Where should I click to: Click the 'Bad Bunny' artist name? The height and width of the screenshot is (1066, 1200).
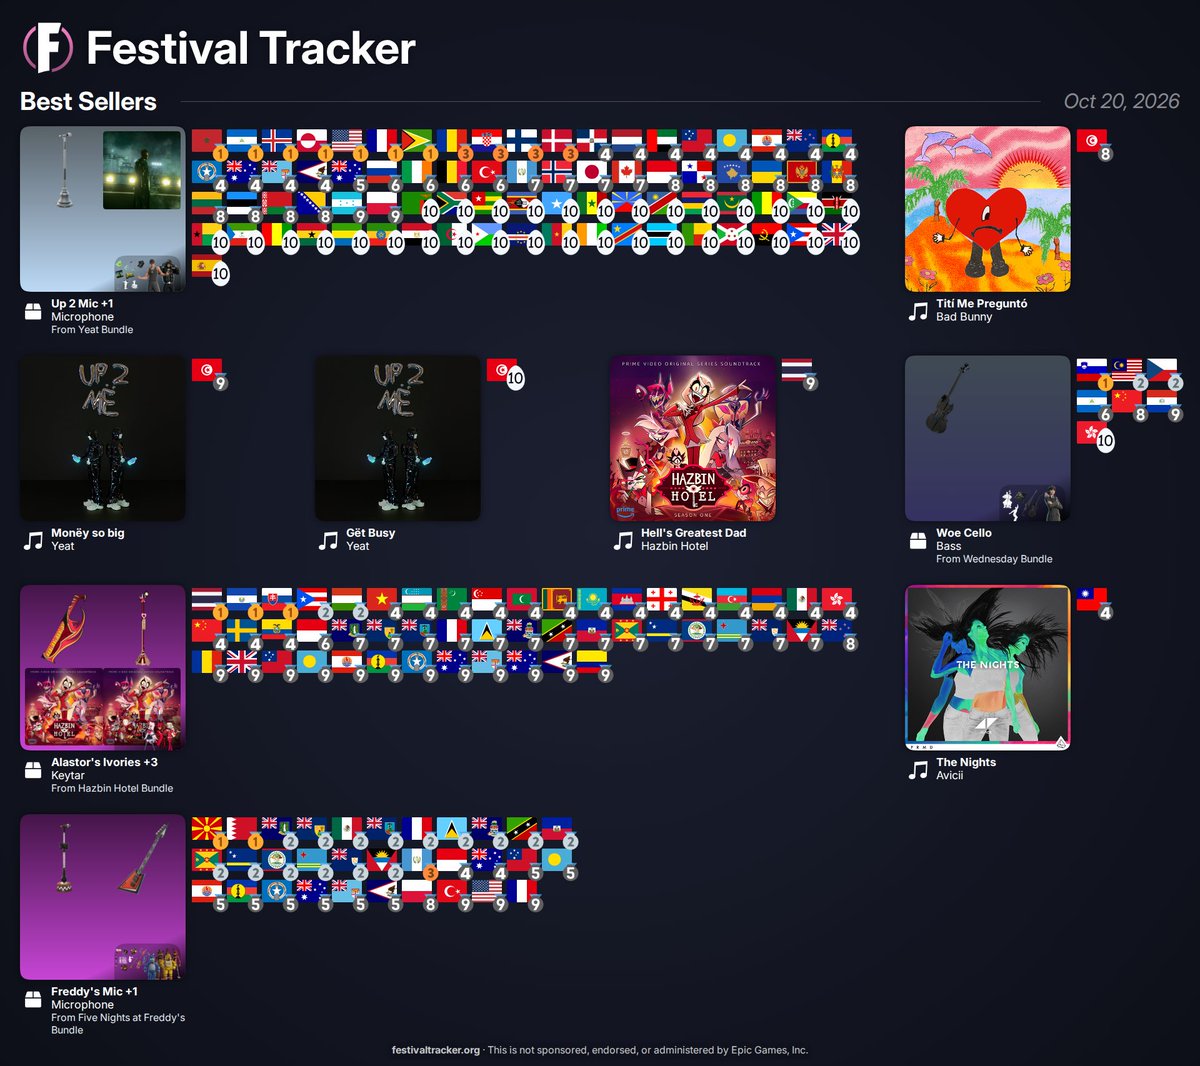pos(964,316)
